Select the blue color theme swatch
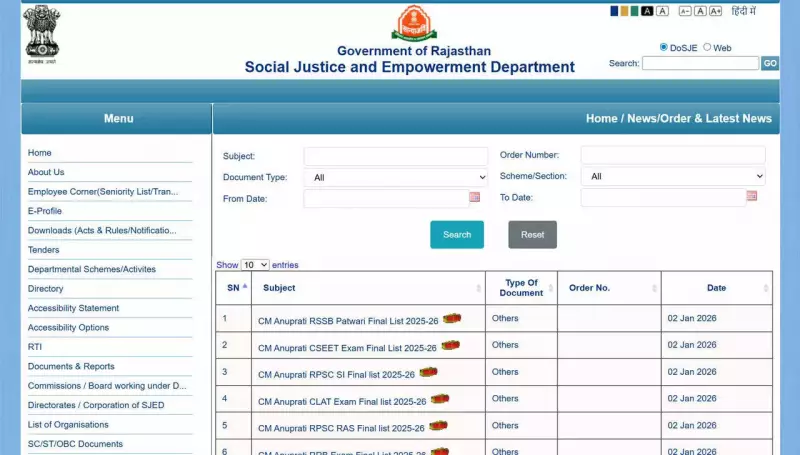The height and width of the screenshot is (455, 800). tap(614, 11)
